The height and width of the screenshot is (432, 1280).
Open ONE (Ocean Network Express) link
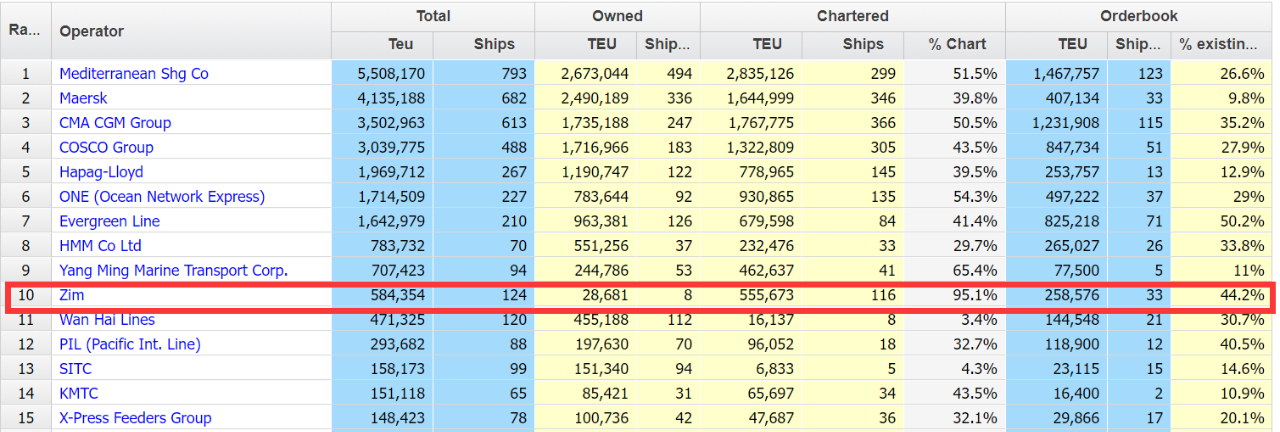tap(162, 197)
